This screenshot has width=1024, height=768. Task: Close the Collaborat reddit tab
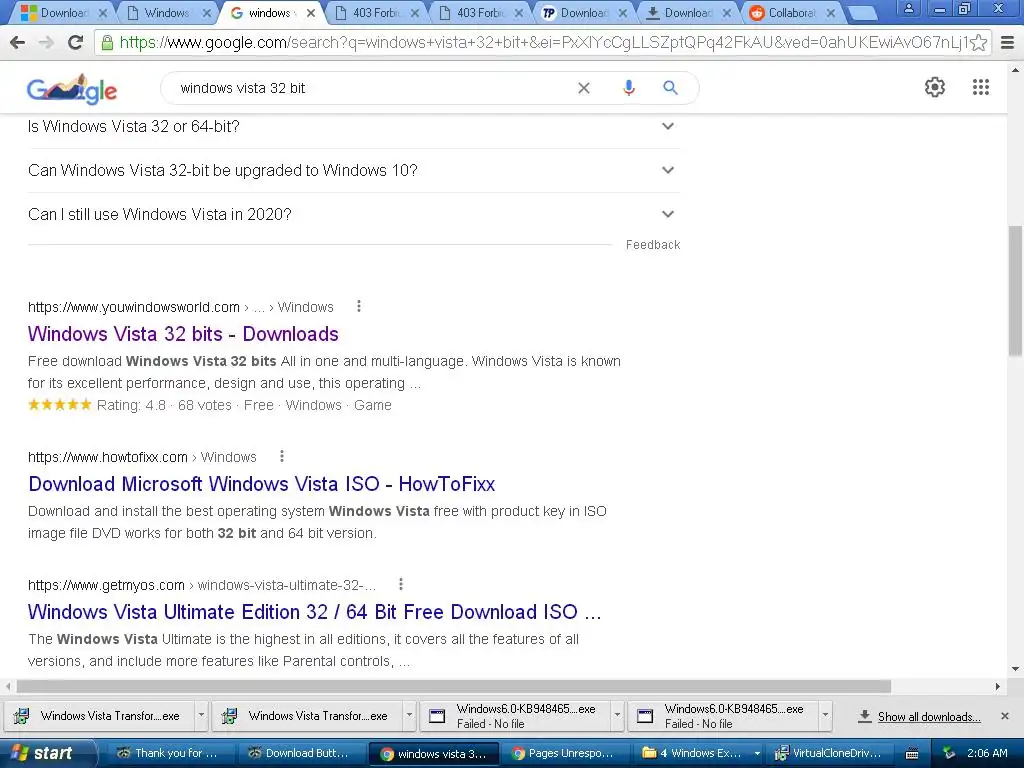tap(830, 12)
